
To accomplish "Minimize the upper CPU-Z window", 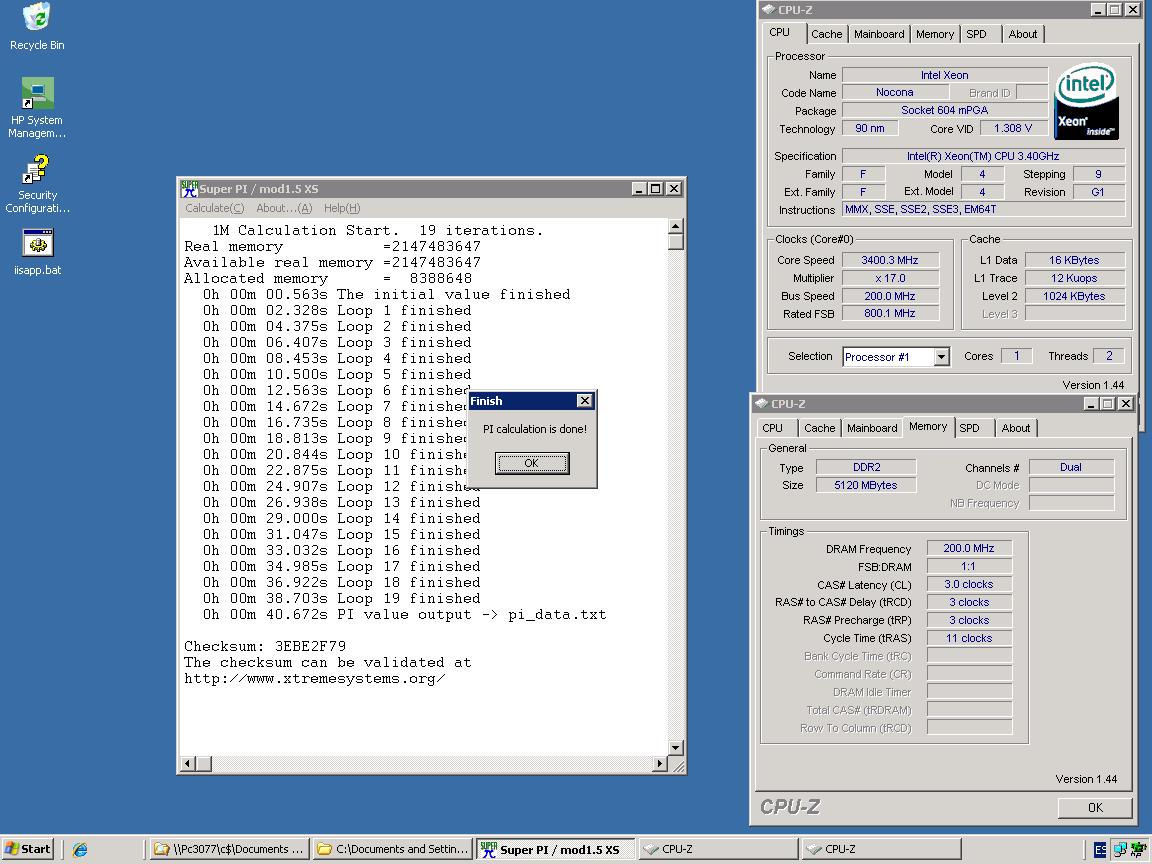I will (1097, 10).
